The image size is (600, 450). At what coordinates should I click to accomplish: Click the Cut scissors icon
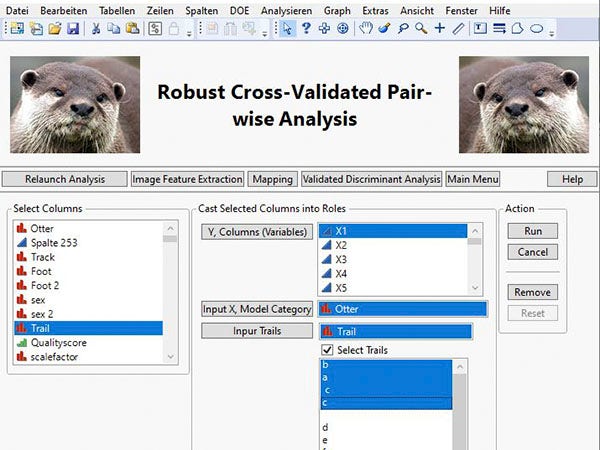click(x=97, y=29)
